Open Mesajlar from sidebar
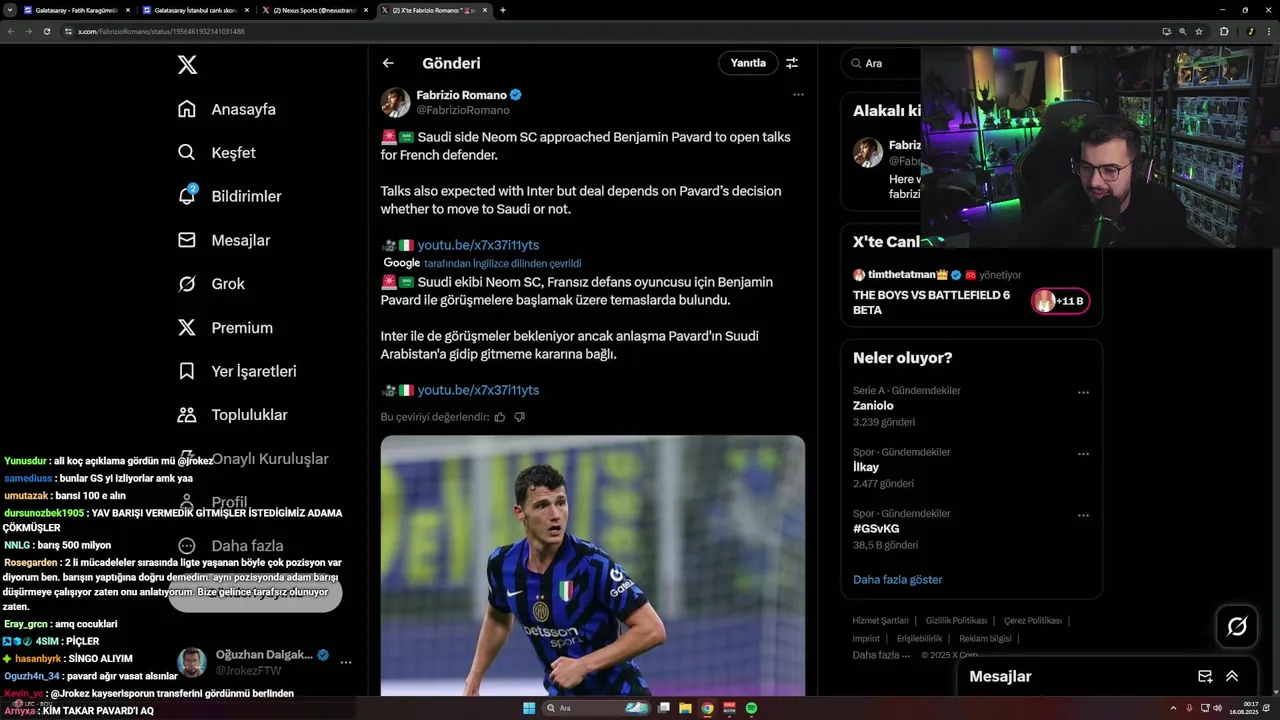Image resolution: width=1280 pixels, height=720 pixels. coord(241,240)
